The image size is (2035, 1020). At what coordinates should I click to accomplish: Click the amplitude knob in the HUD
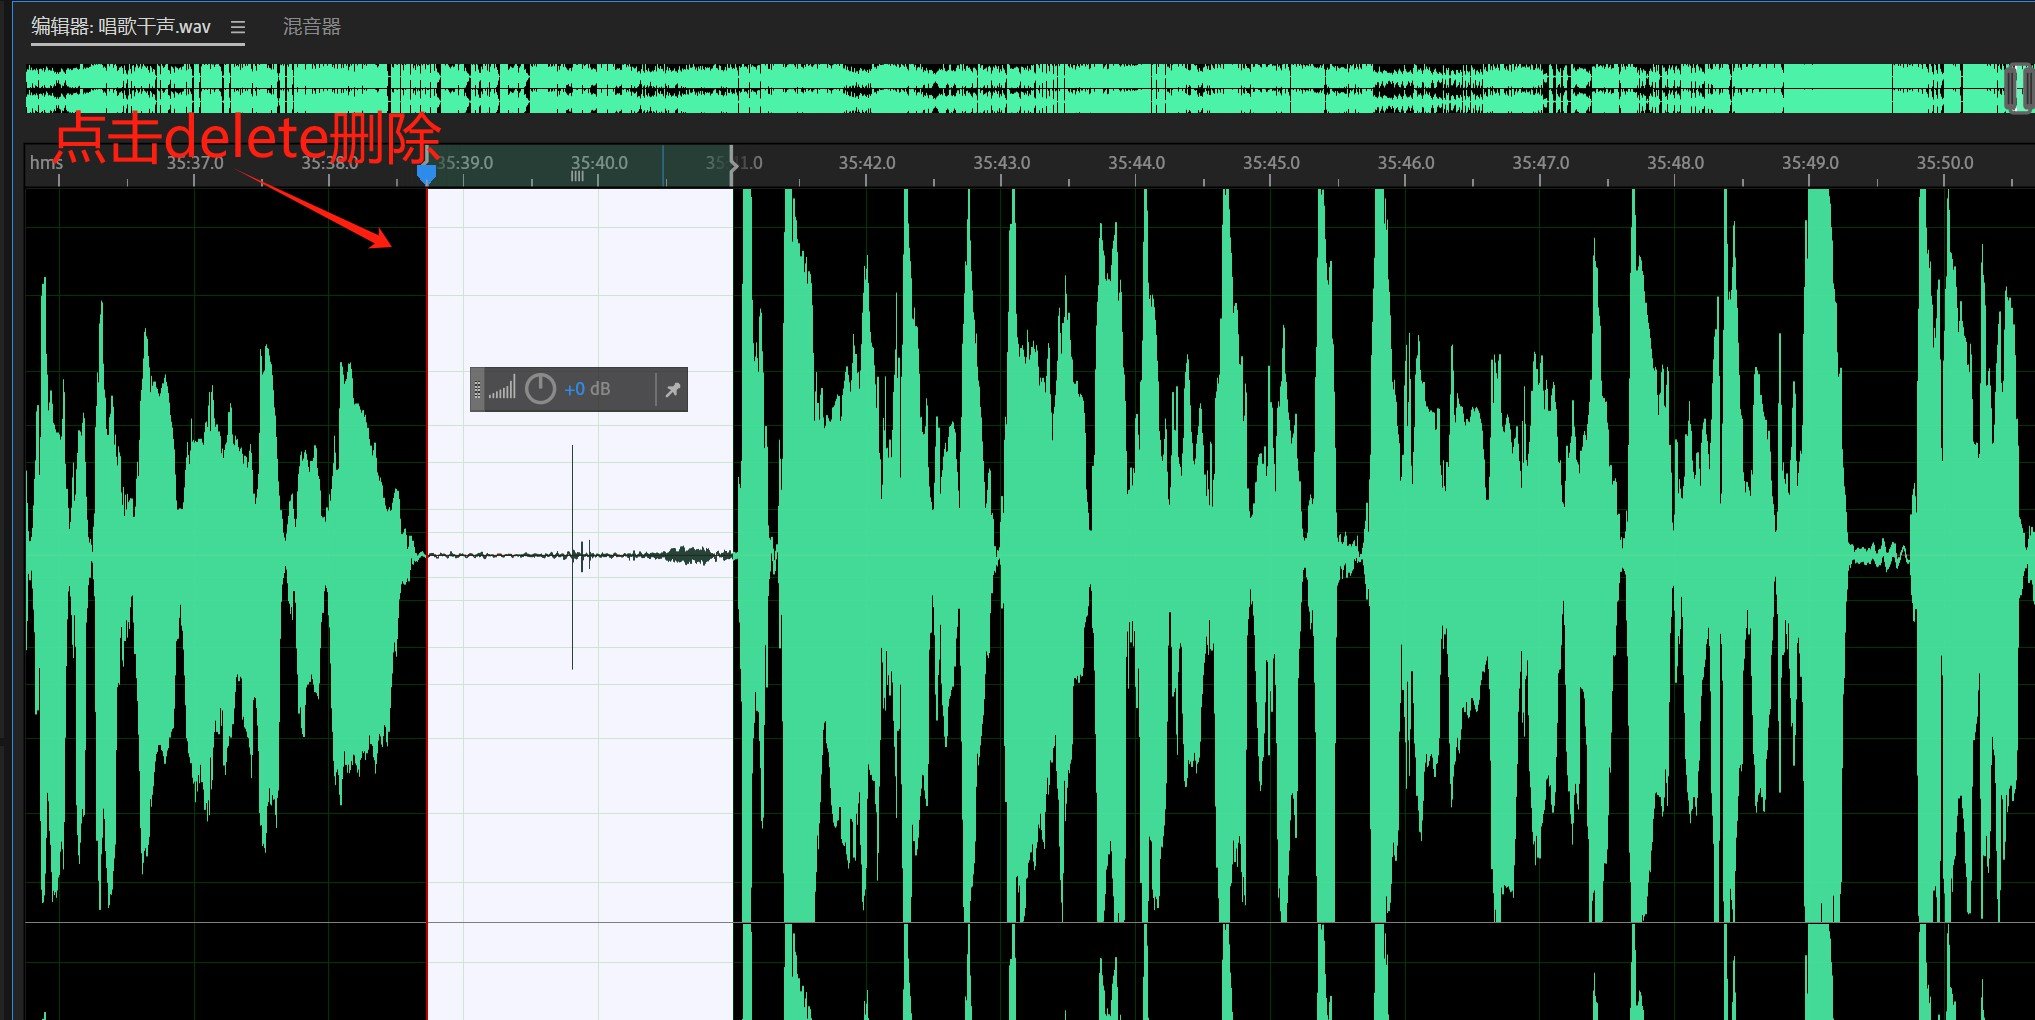pyautogui.click(x=540, y=389)
